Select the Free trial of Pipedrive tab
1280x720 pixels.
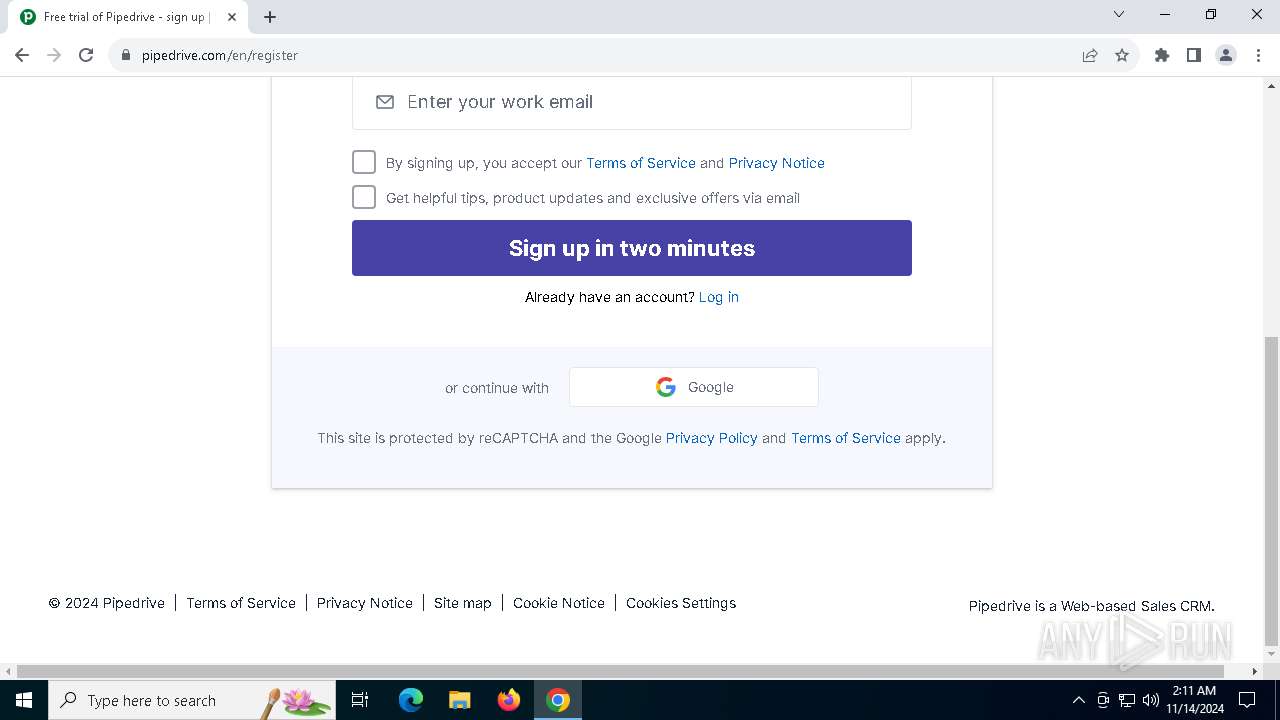coord(128,17)
